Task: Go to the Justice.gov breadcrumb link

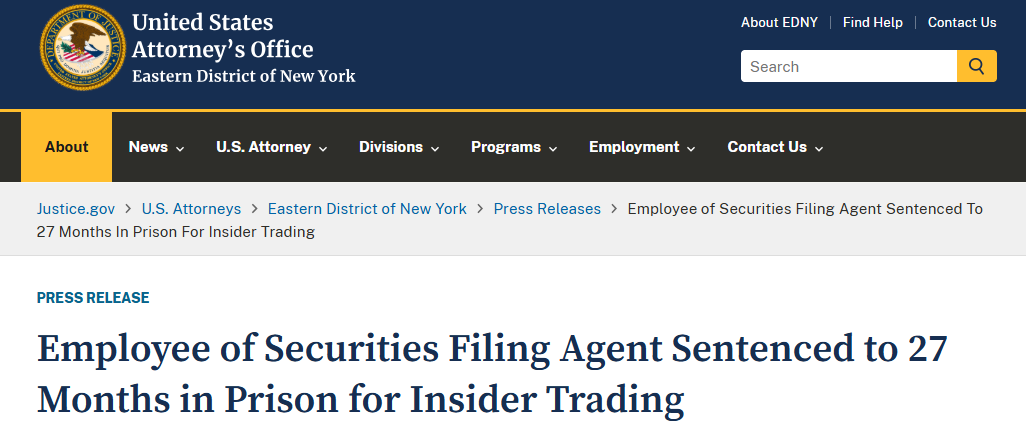Action: click(76, 209)
